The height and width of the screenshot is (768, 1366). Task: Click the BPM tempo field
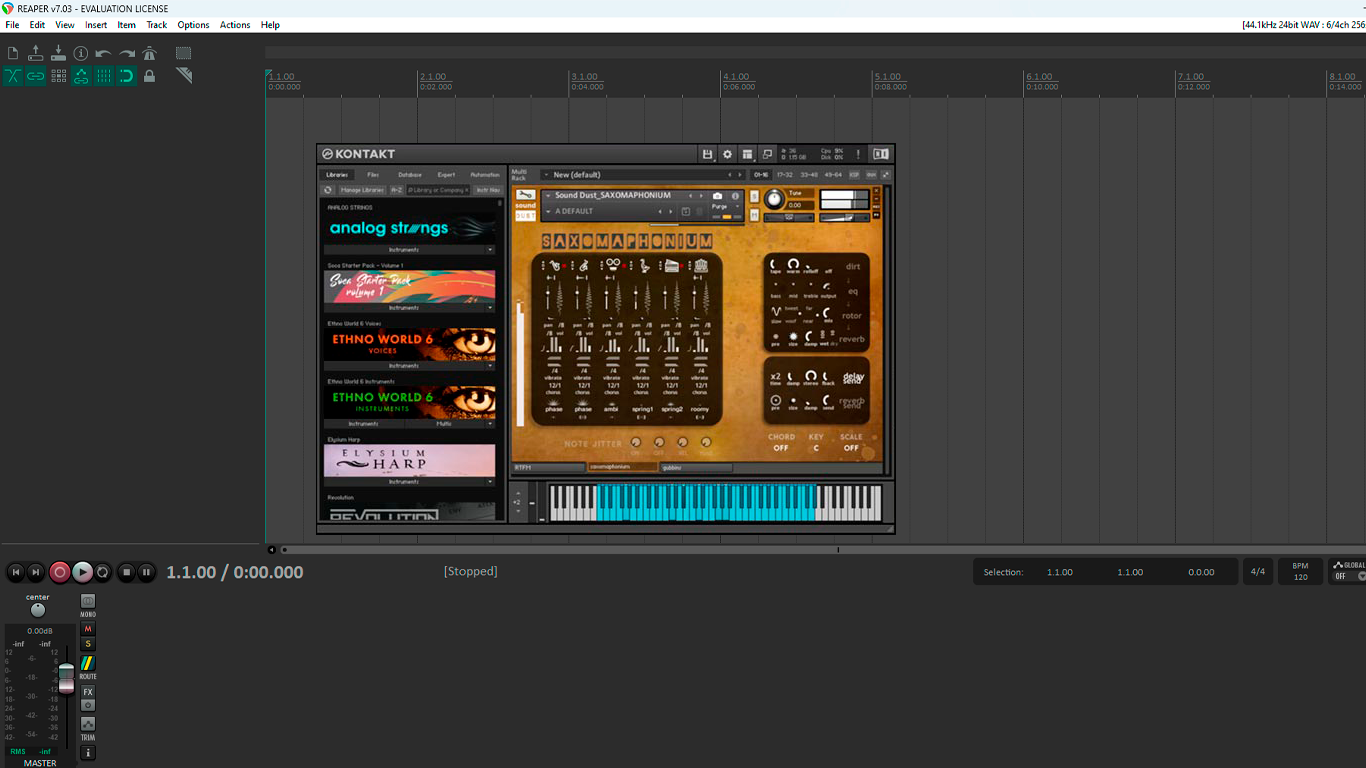click(x=1300, y=572)
